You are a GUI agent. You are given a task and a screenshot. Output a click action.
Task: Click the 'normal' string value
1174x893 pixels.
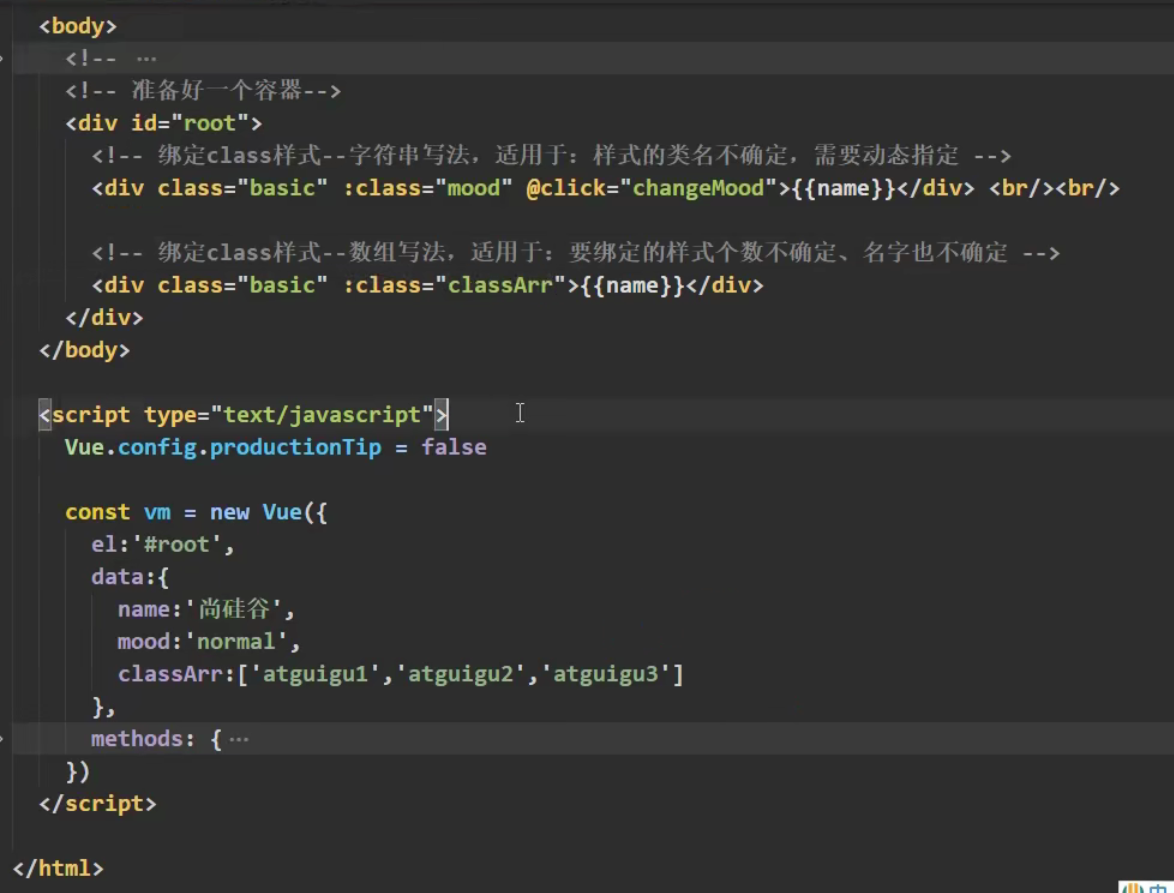[237, 642]
